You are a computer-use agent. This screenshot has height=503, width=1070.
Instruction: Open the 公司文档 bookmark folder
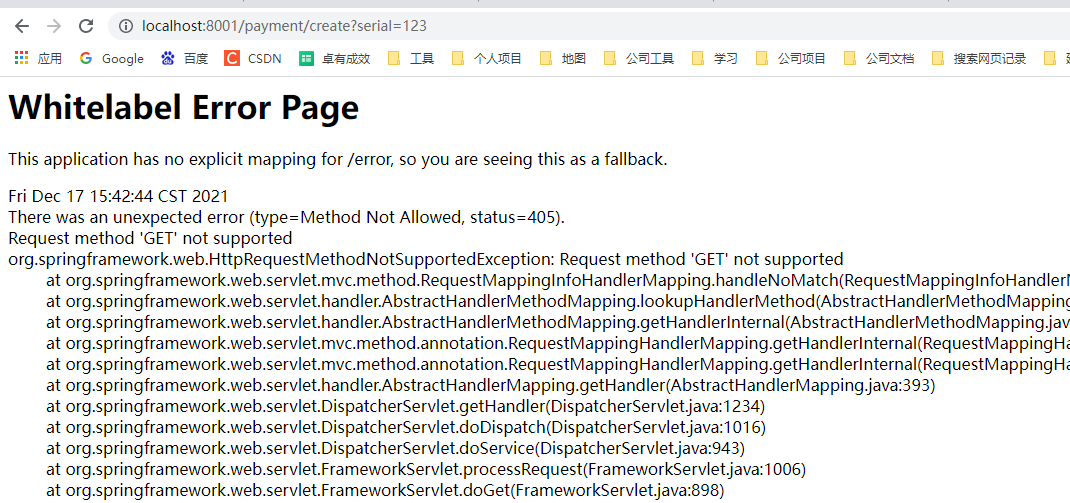(x=879, y=59)
